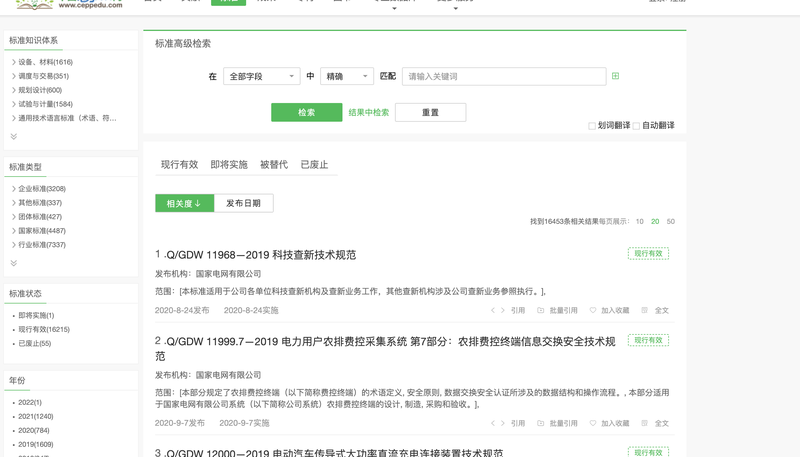Switch to the 现行有效 tab

[180, 165]
